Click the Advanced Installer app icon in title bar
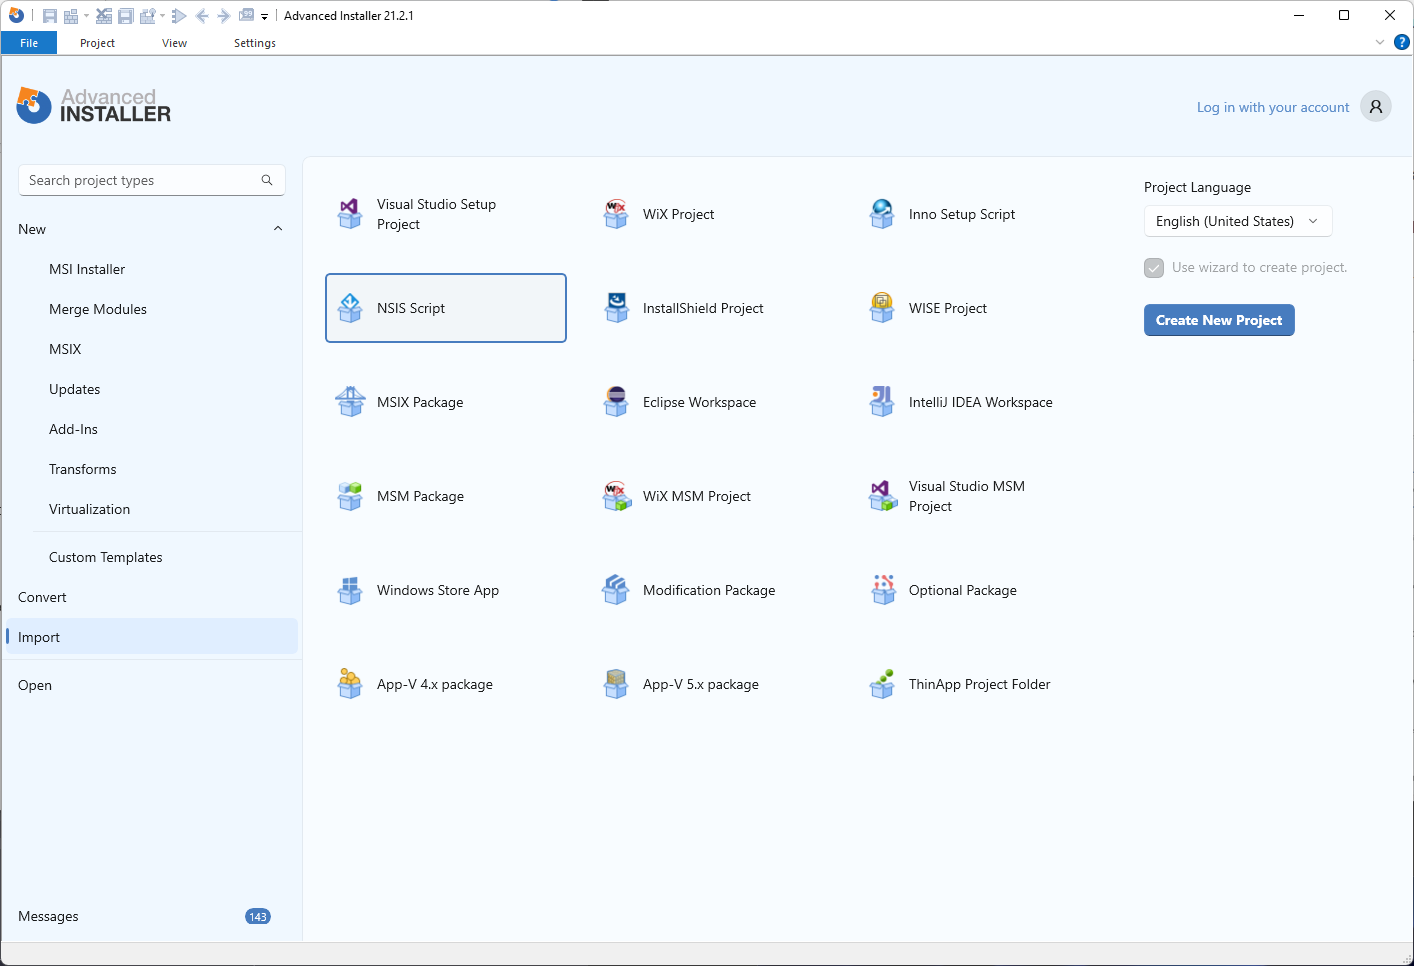 (x=16, y=15)
